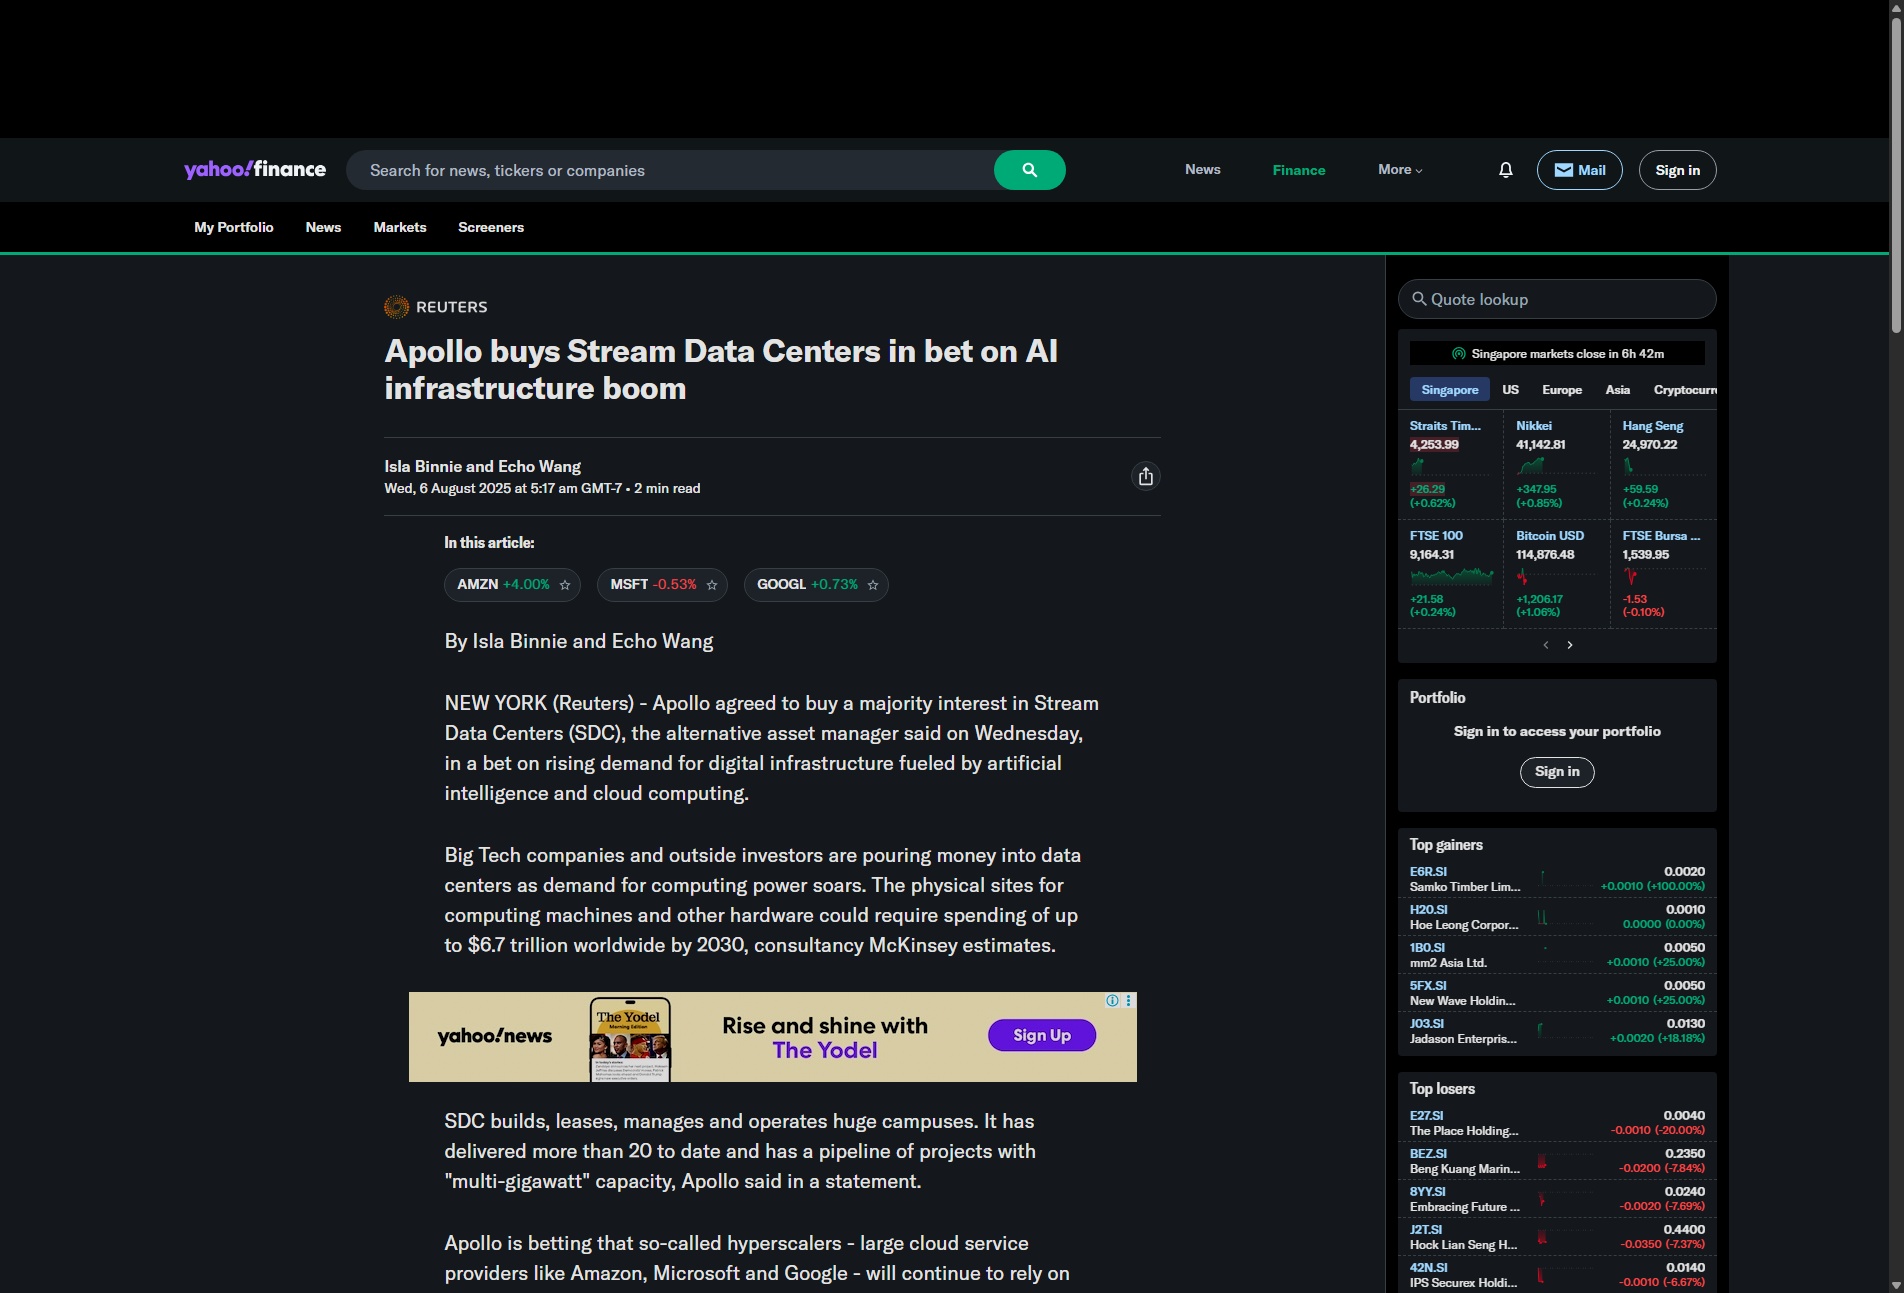Click the Reuters logo icon
The width and height of the screenshot is (1904, 1293).
pos(396,307)
